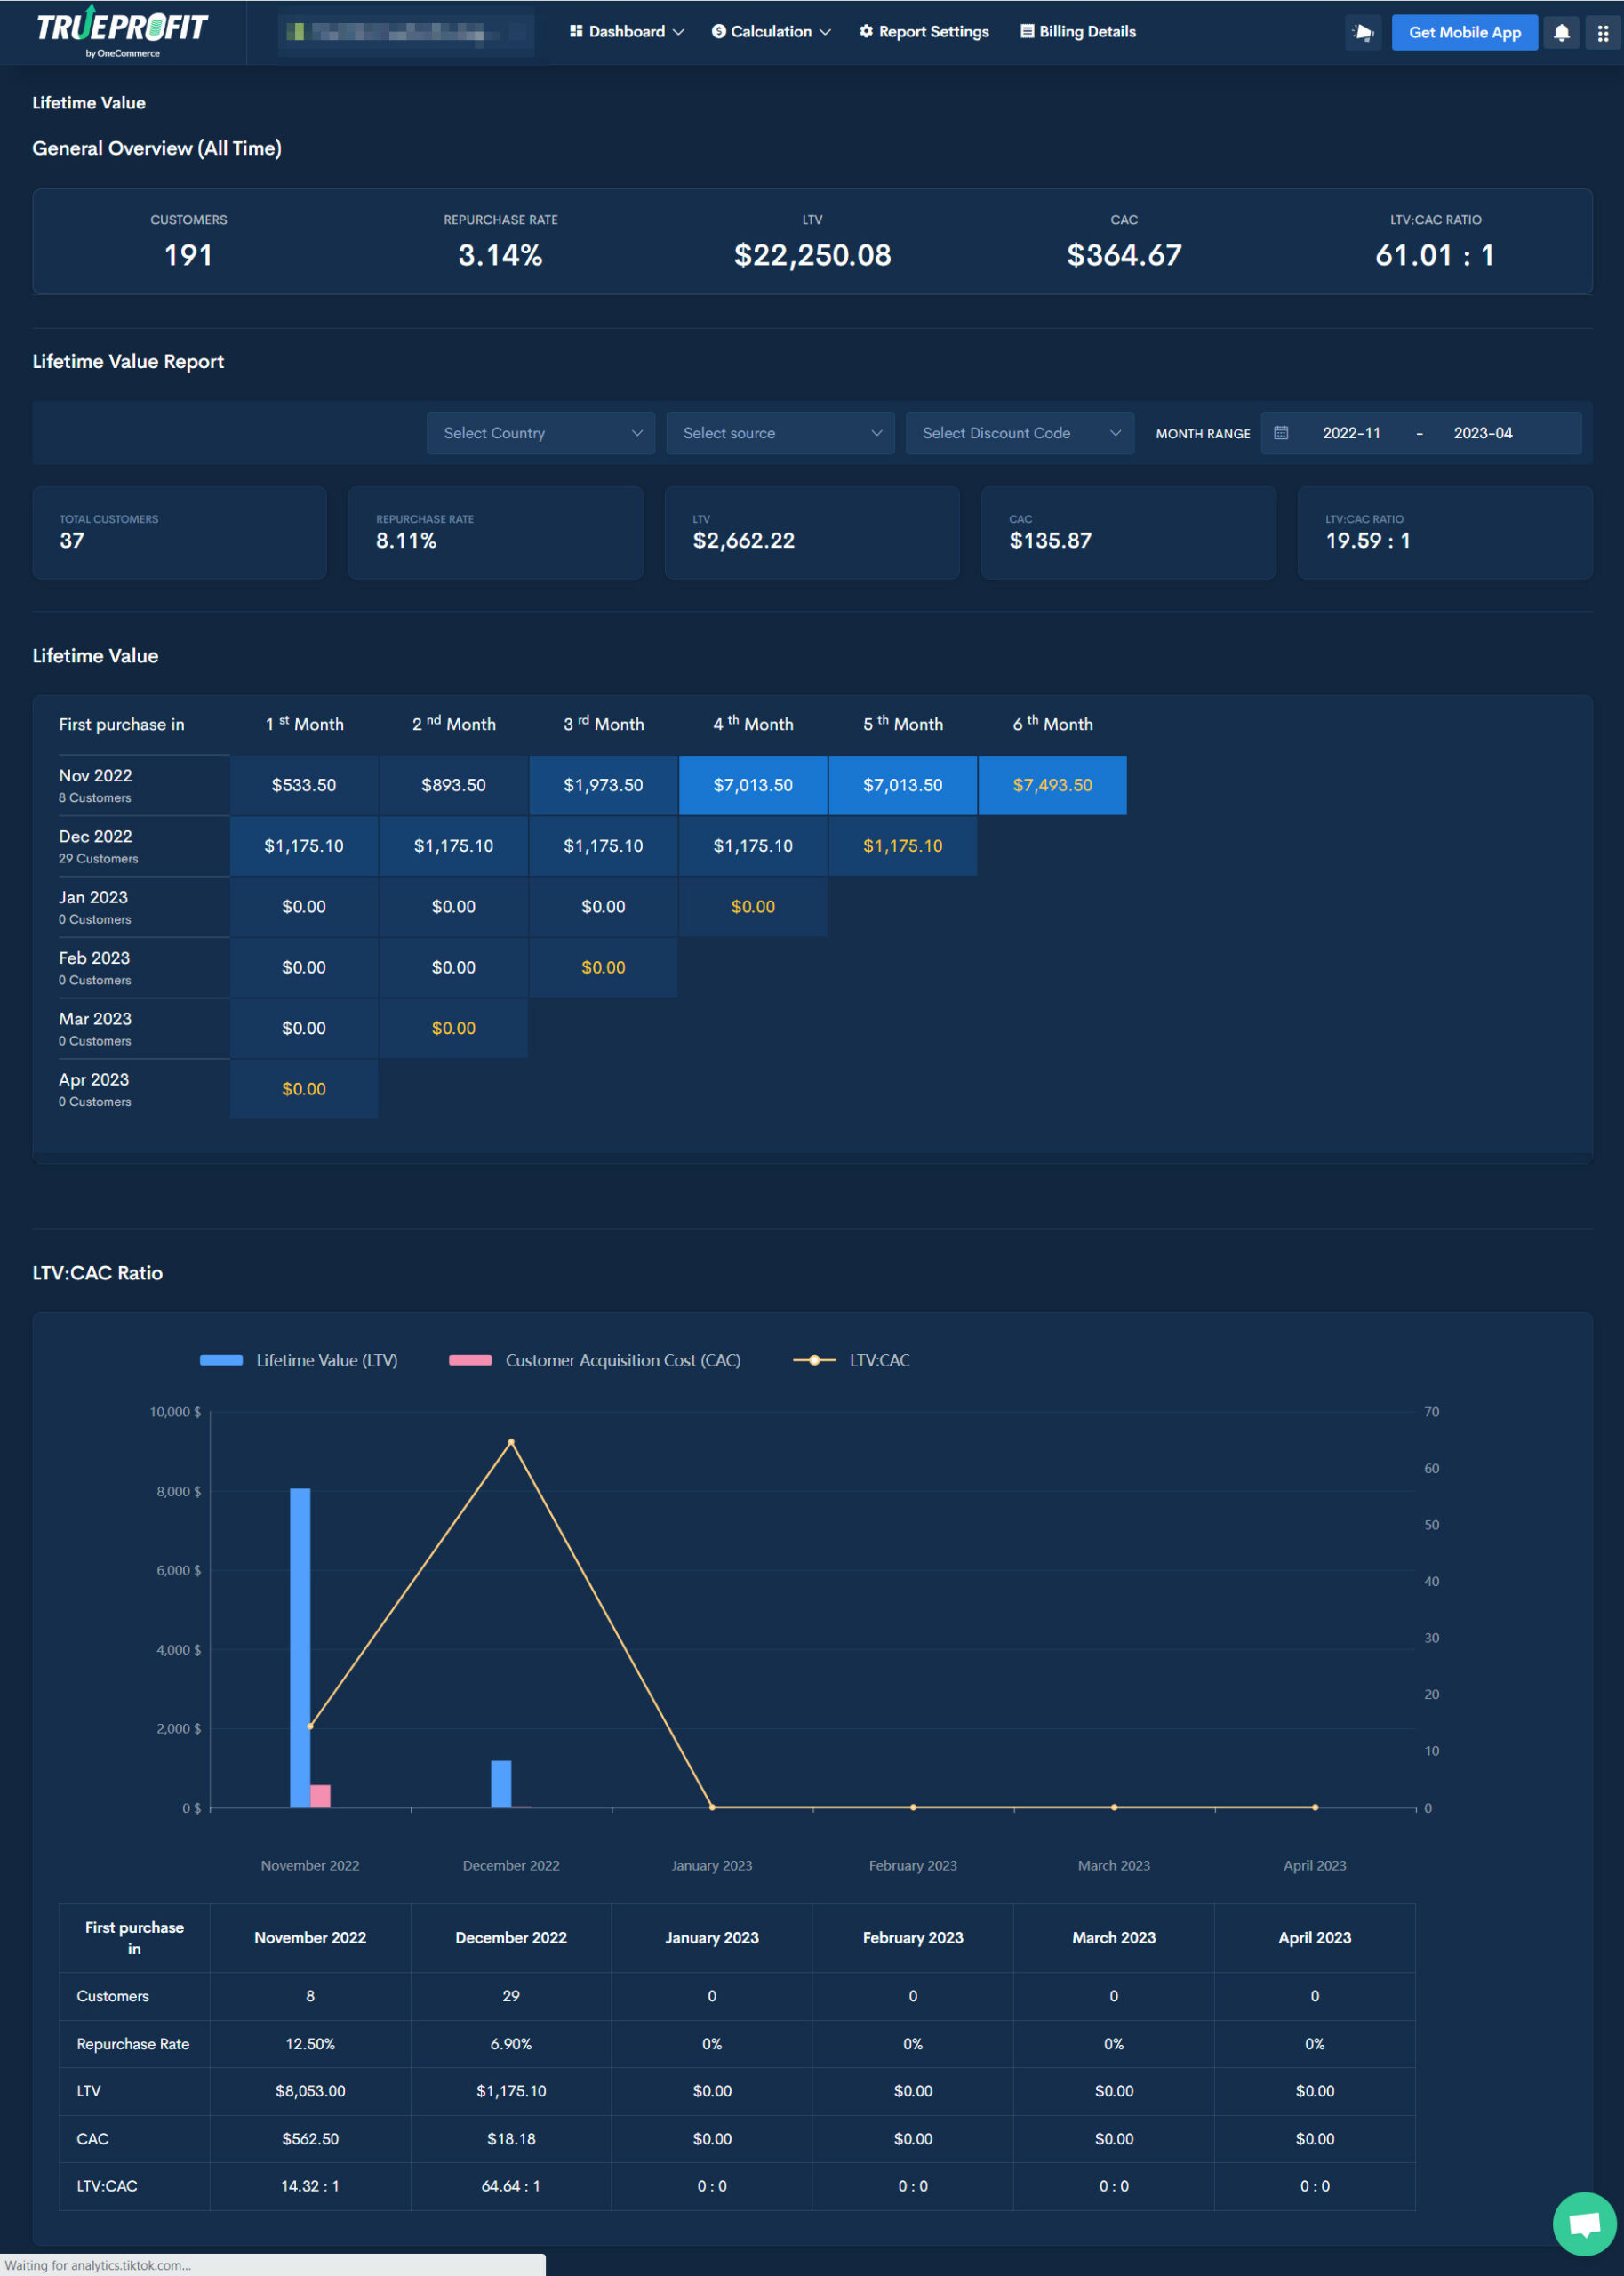Click Report Settings in the navigation
The image size is (1624, 2276).
922,31
